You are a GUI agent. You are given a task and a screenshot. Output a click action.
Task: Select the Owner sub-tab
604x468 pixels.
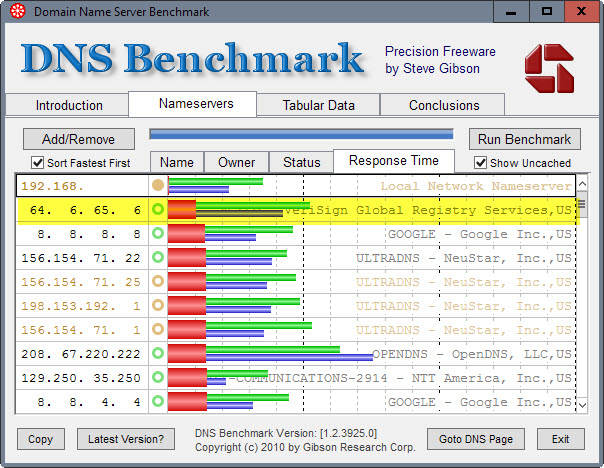click(237, 162)
